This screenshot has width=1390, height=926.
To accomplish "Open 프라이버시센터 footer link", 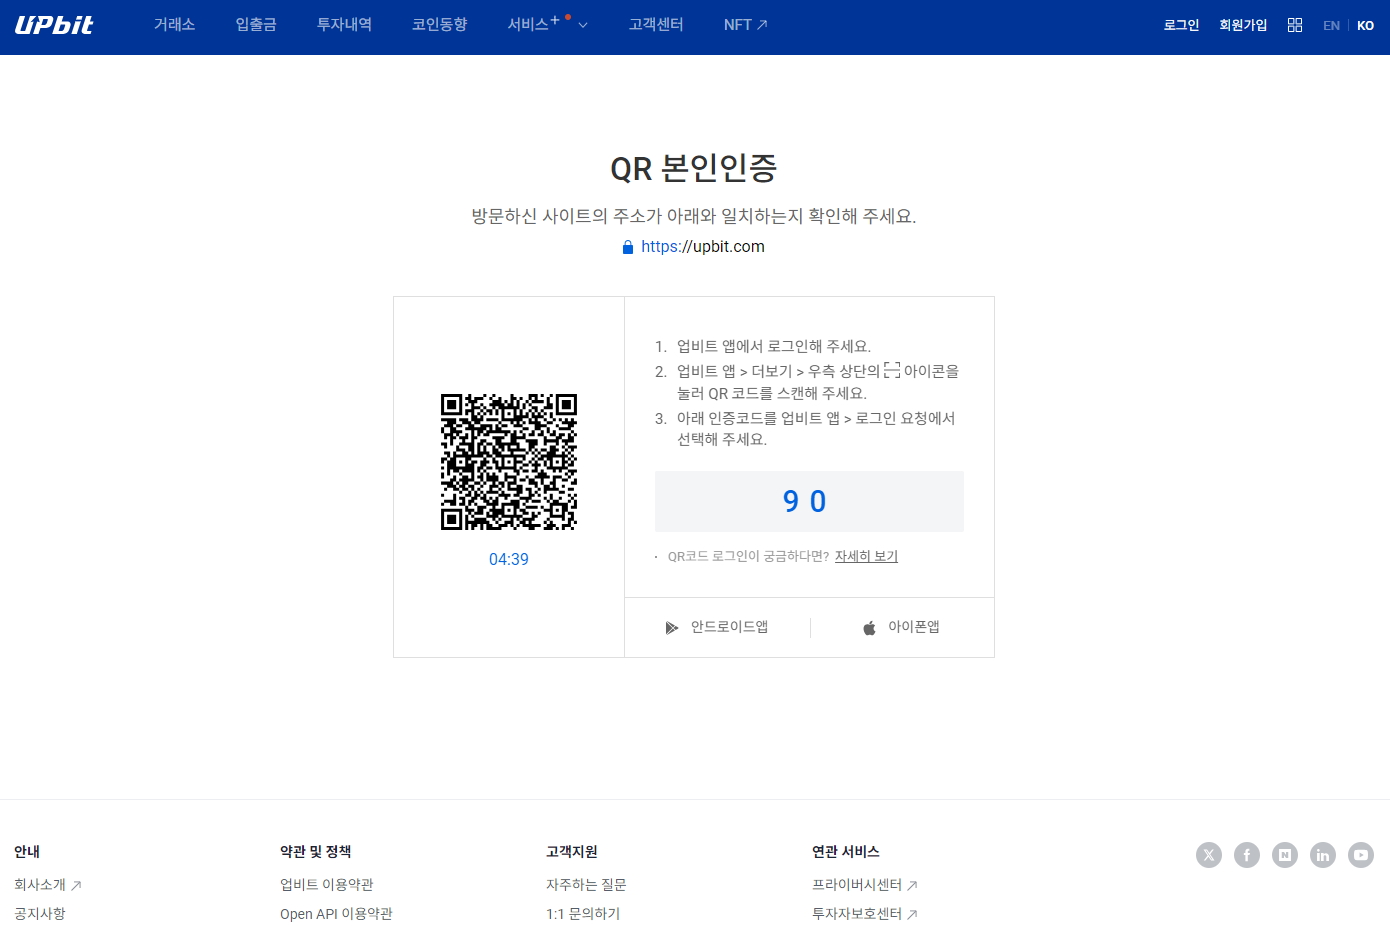I will tap(865, 885).
